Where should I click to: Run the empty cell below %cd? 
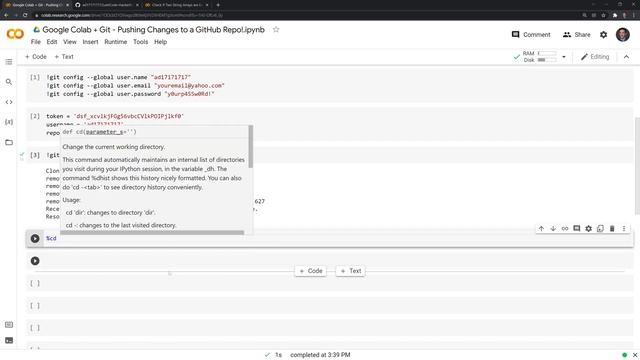(35, 261)
